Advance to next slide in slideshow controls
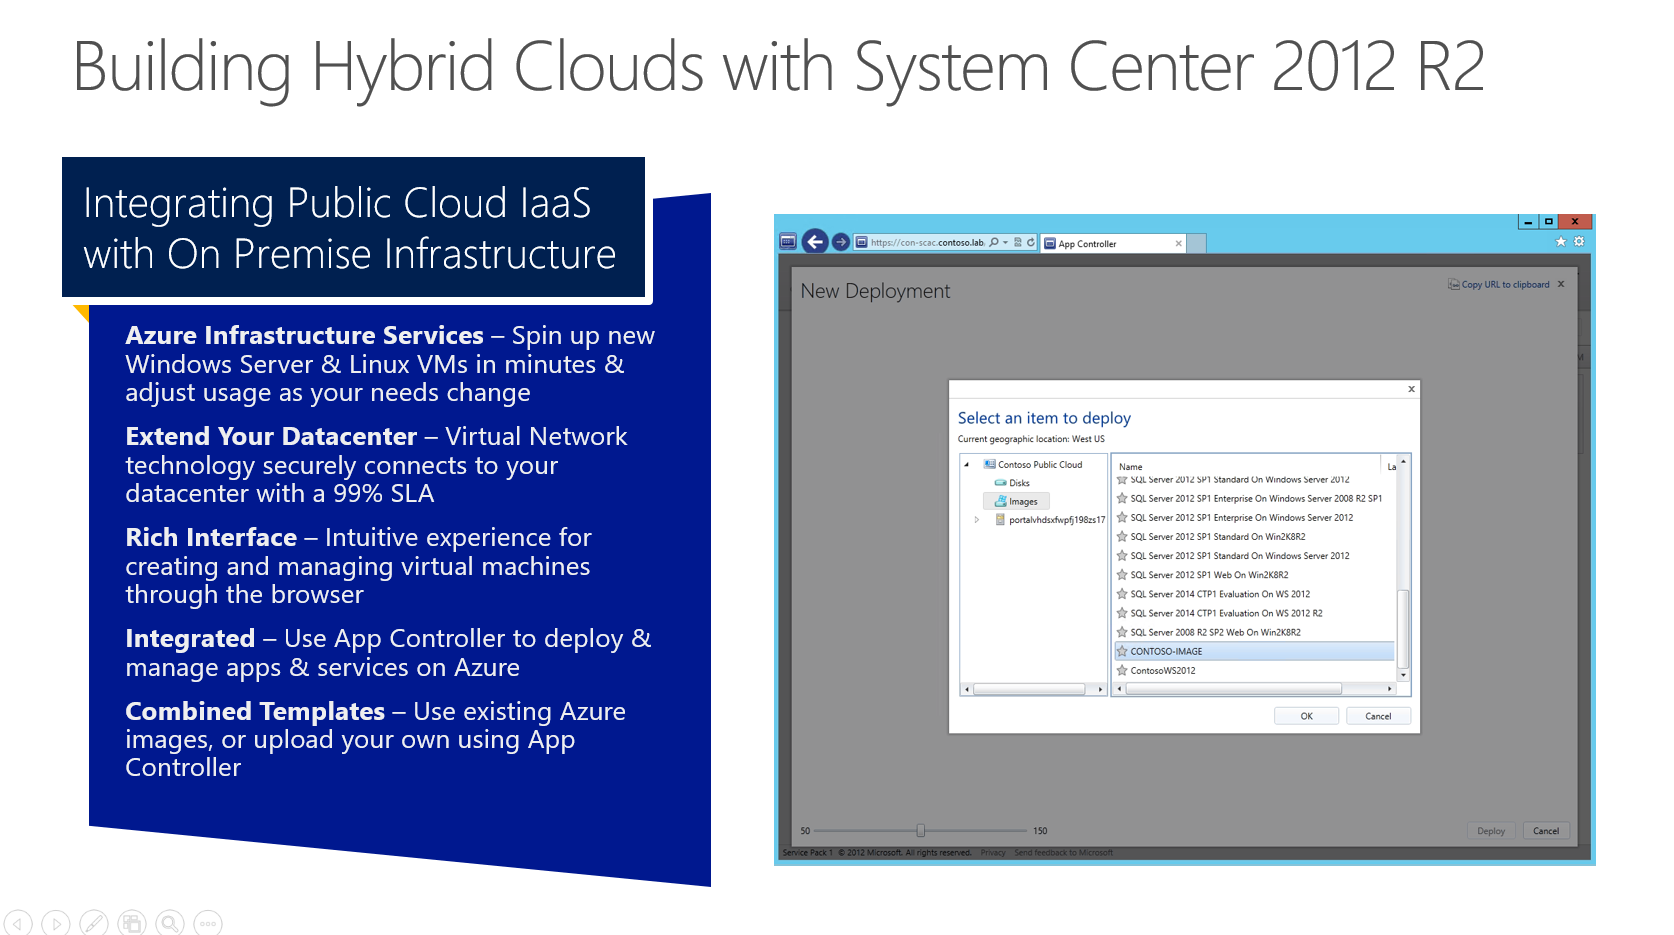Image resolution: width=1674 pixels, height=935 pixels. pyautogui.click(x=56, y=923)
